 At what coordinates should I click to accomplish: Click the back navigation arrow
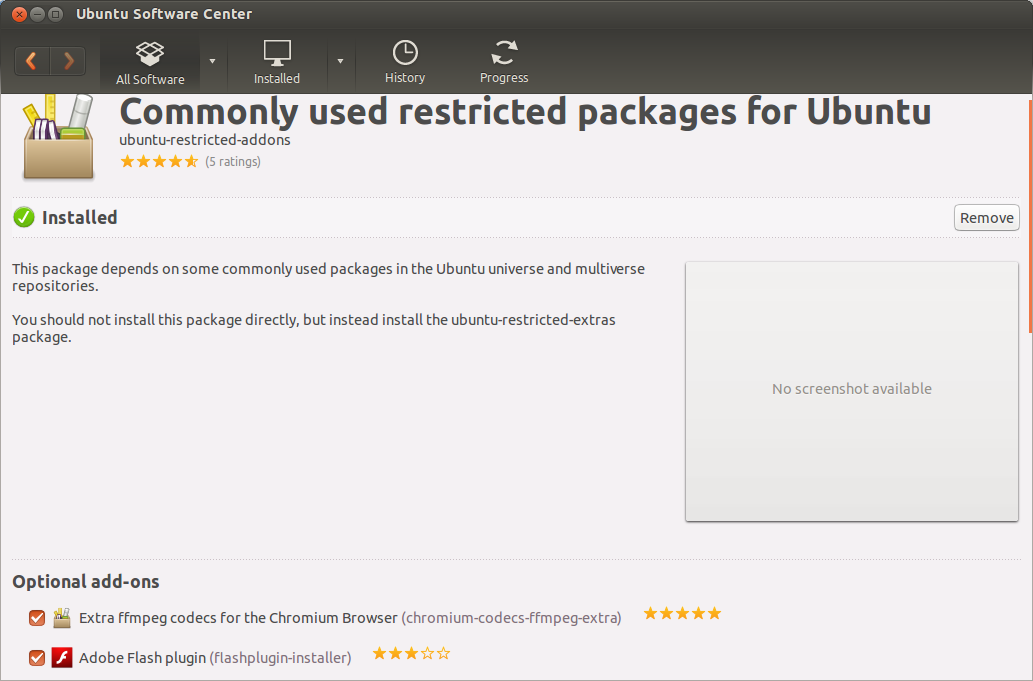pos(32,61)
